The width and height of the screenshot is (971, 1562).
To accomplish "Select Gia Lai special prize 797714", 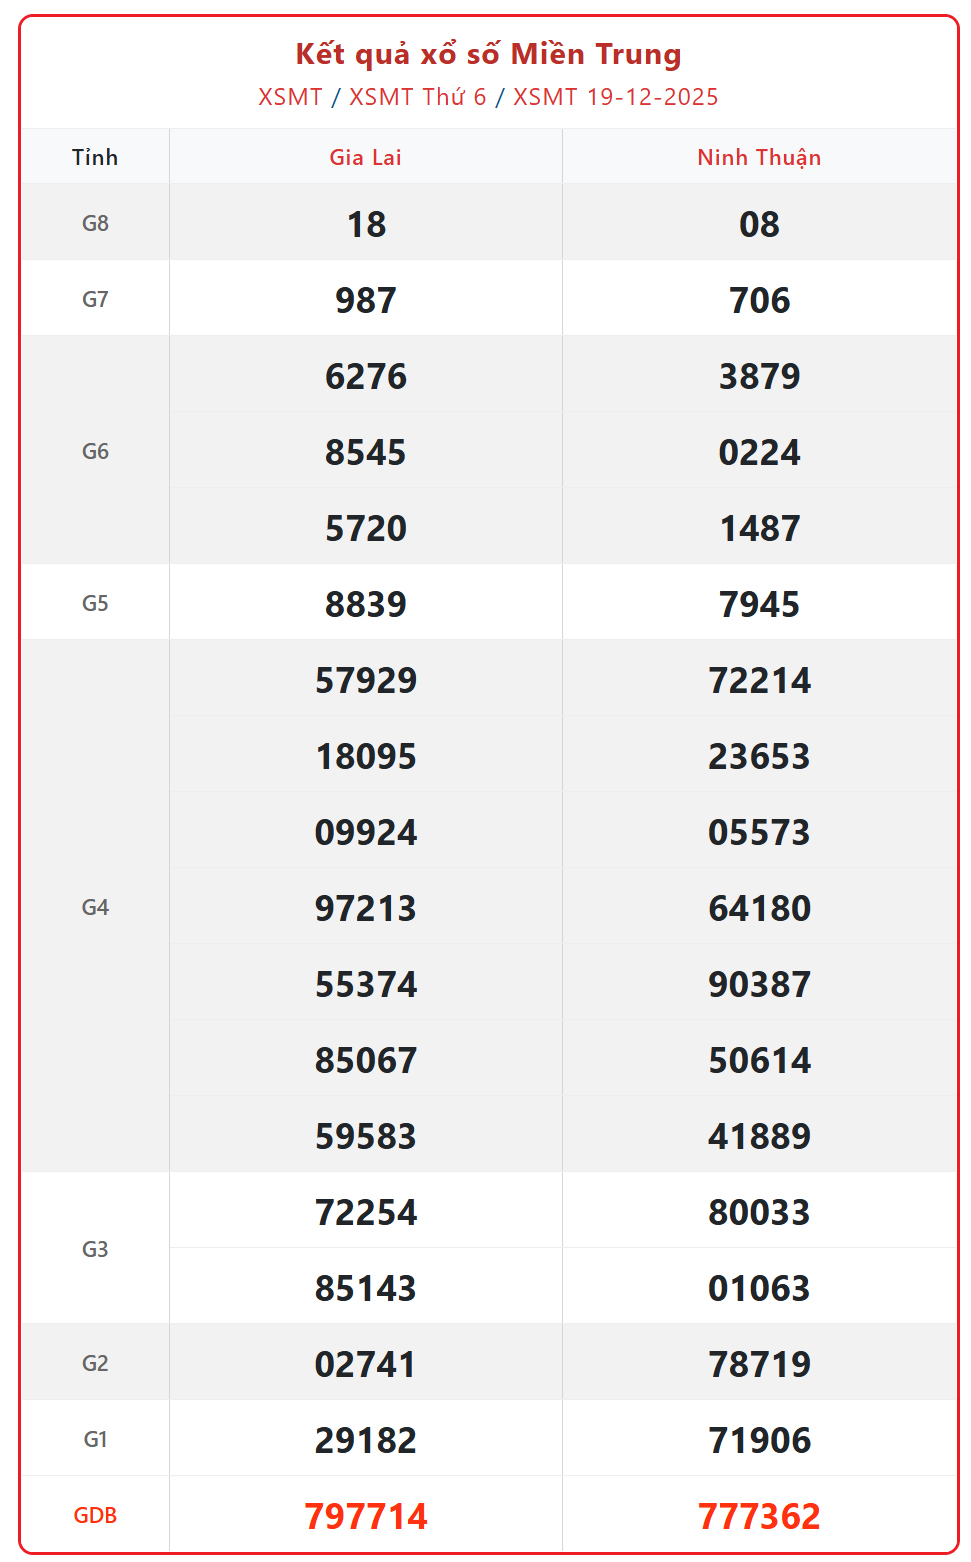I will (x=366, y=1516).
